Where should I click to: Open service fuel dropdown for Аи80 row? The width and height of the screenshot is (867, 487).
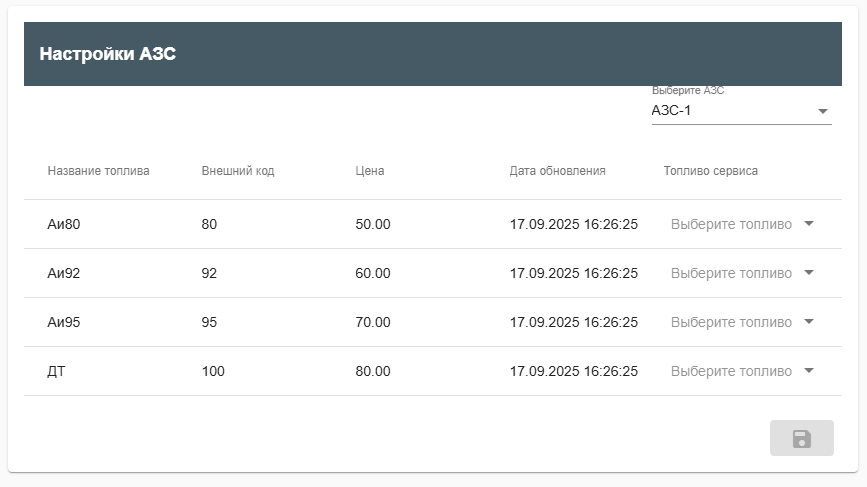point(743,224)
